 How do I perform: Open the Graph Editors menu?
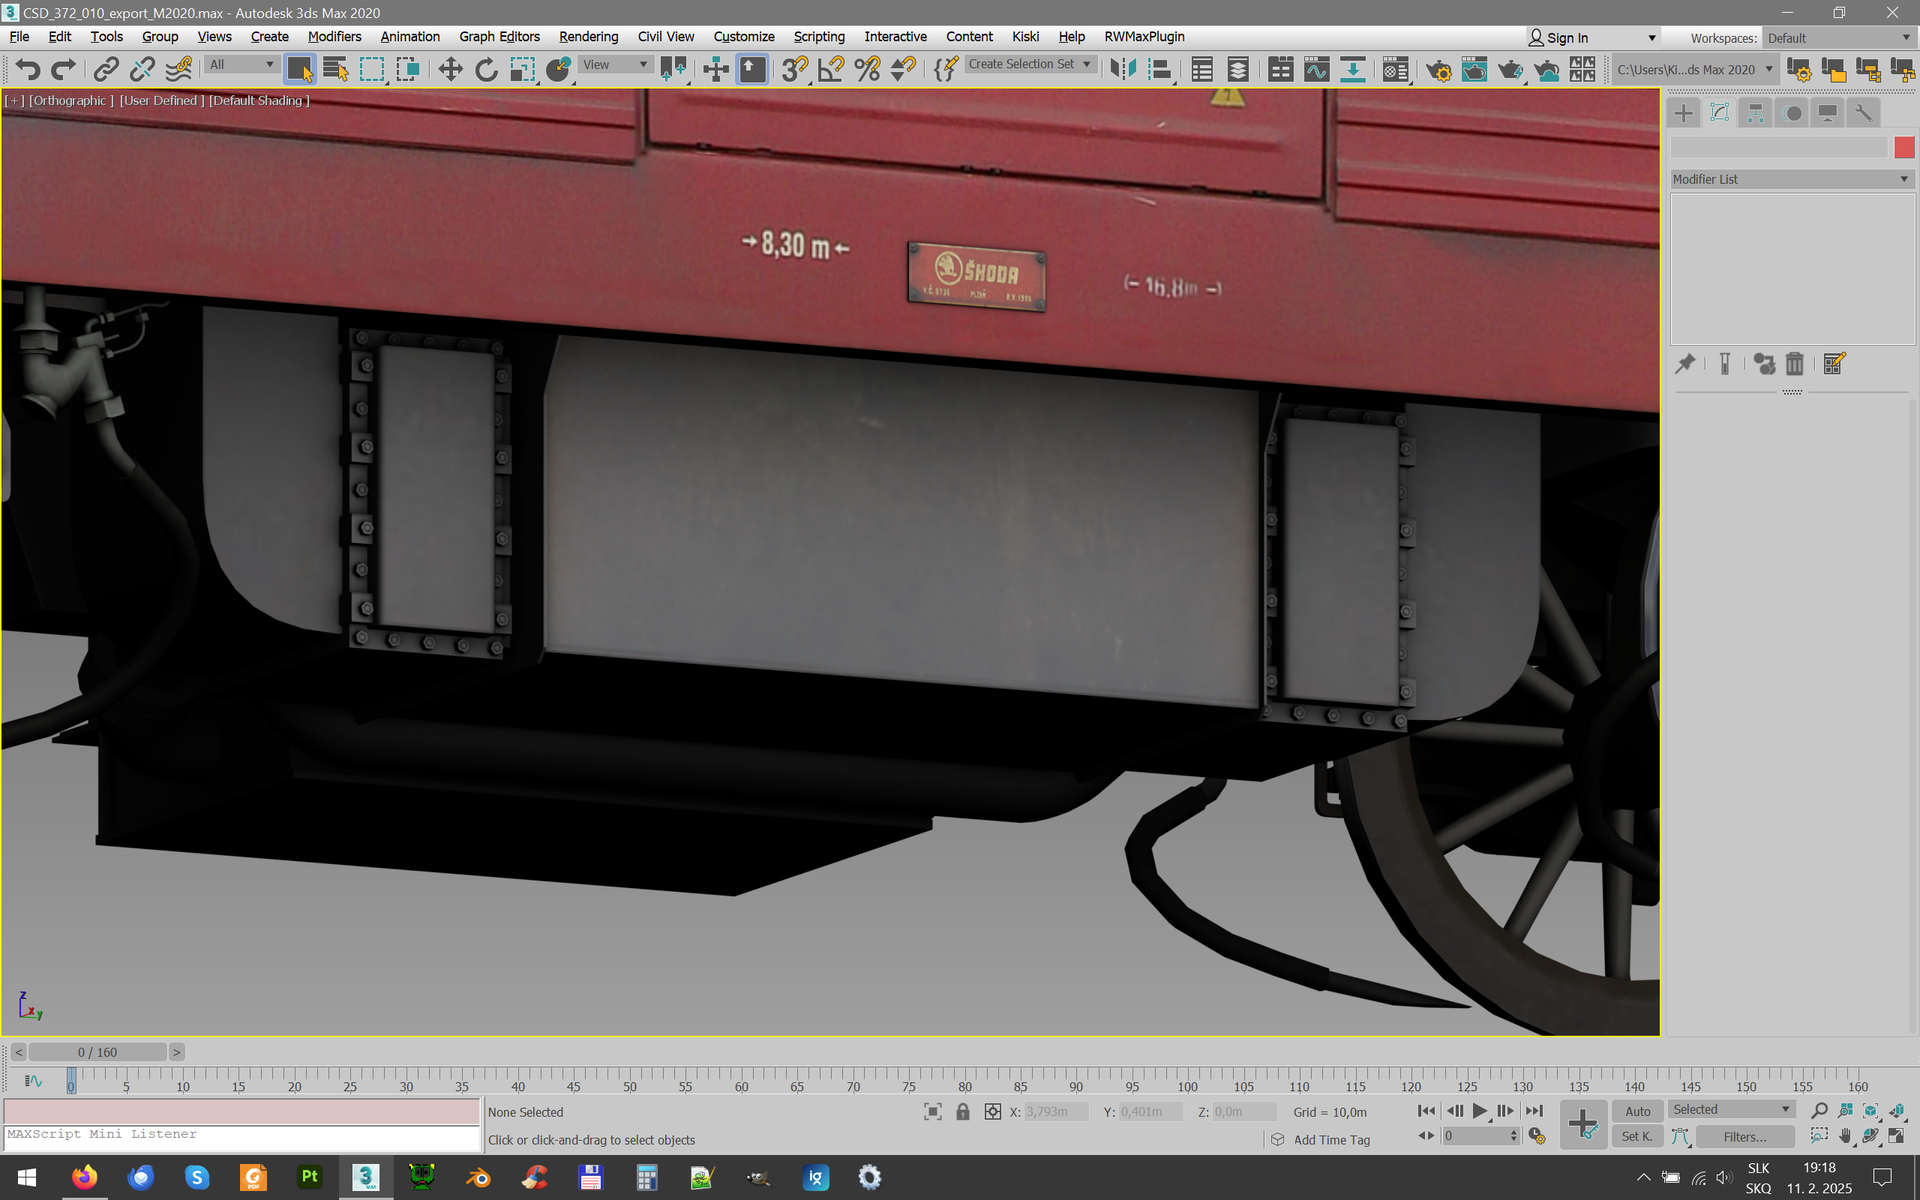coord(499,37)
